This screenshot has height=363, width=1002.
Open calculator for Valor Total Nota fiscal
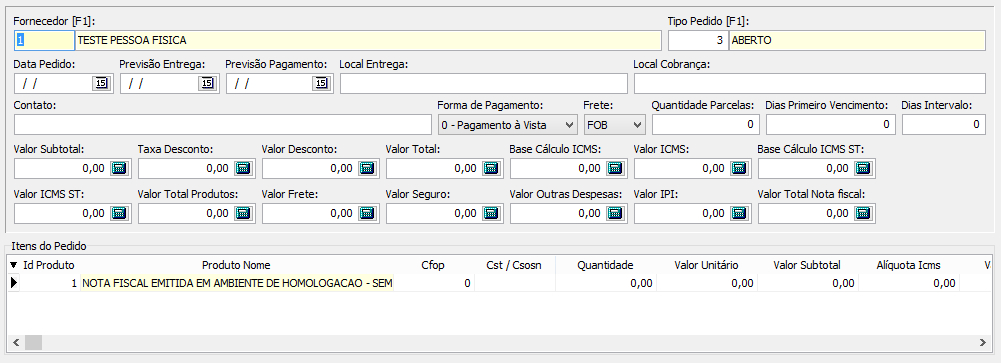[x=863, y=213]
